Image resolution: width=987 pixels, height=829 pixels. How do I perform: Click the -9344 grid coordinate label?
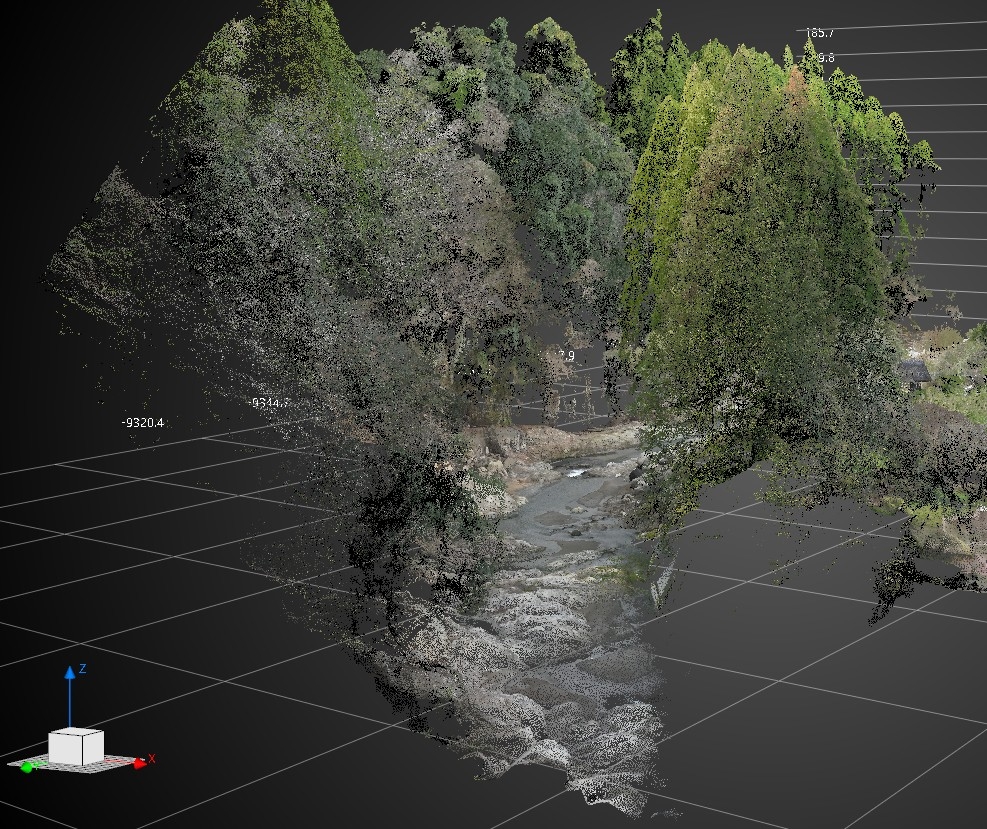click(x=269, y=403)
